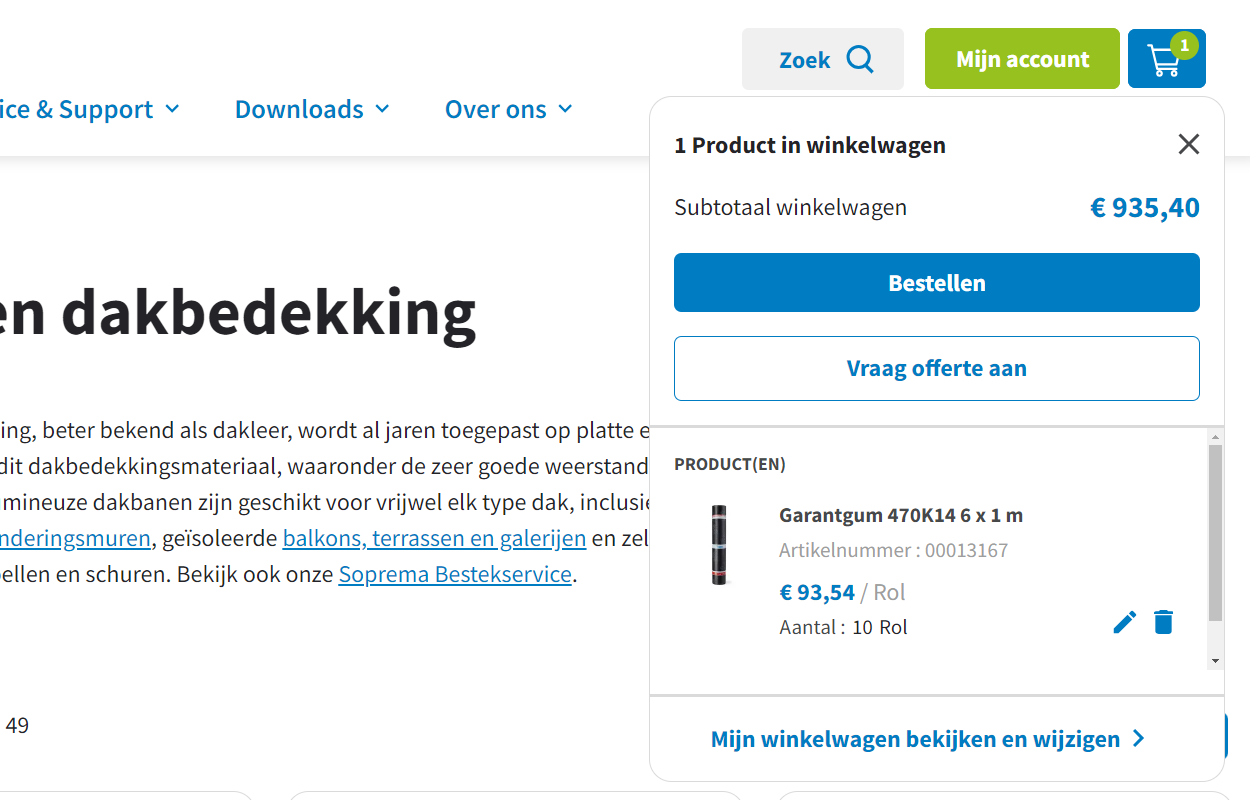This screenshot has height=800, width=1250.
Task: Expand the Over ons menu
Action: [509, 109]
